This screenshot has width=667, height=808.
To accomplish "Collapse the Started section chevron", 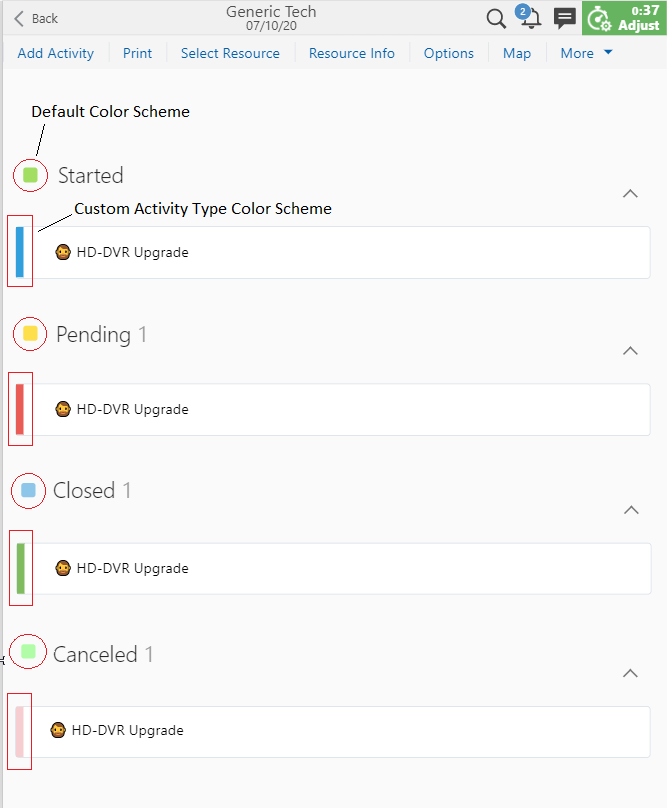I will 630,194.
